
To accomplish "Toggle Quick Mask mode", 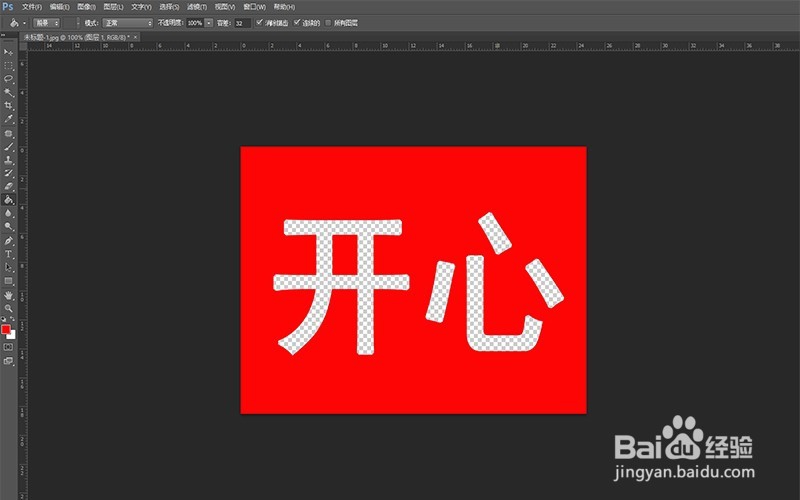I will coord(8,347).
